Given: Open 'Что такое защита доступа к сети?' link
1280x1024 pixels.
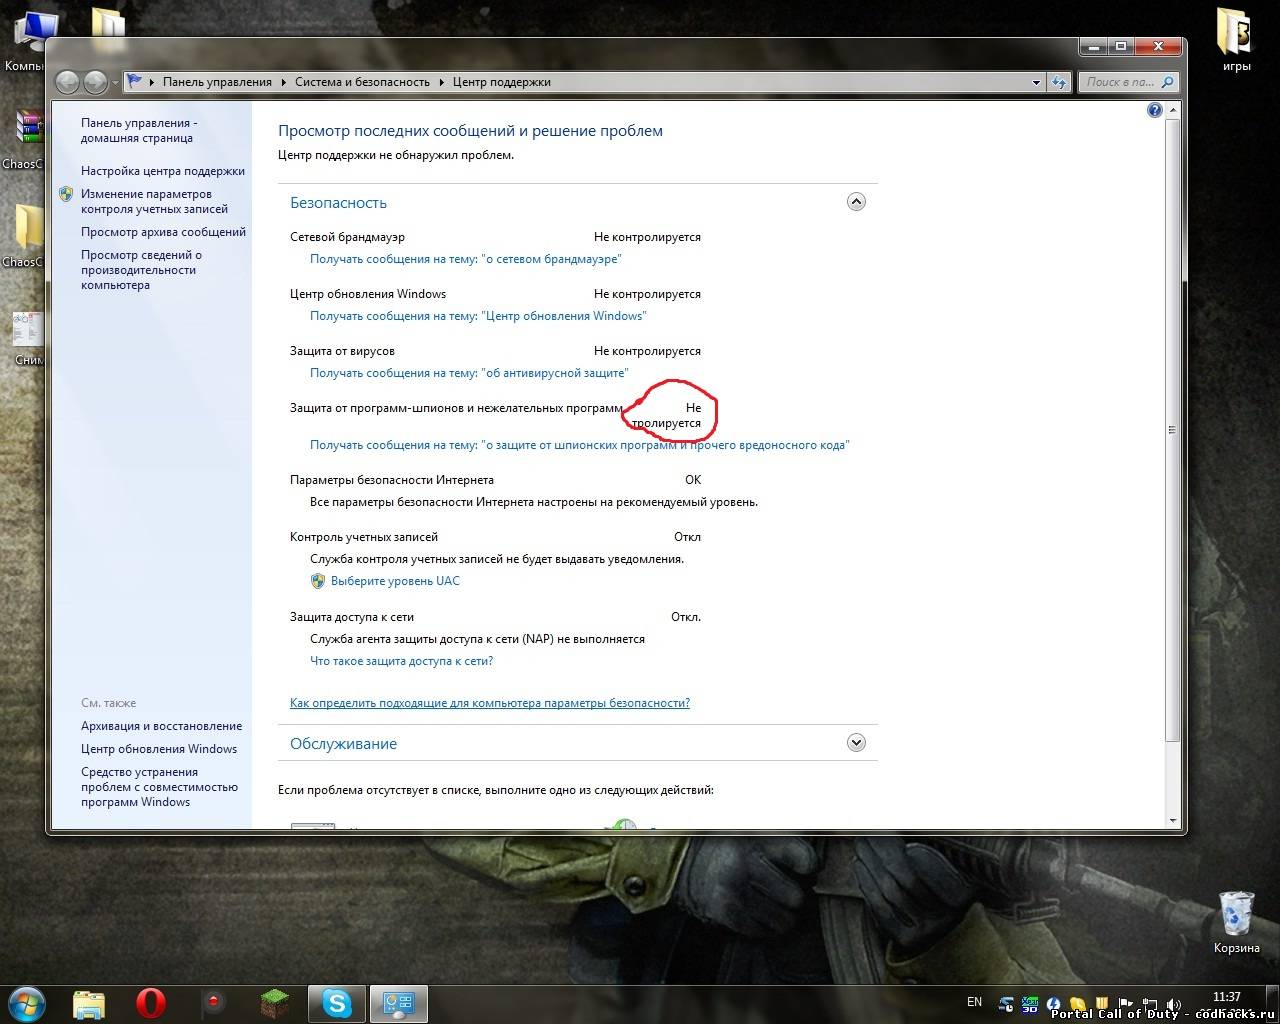Looking at the screenshot, I should (401, 661).
